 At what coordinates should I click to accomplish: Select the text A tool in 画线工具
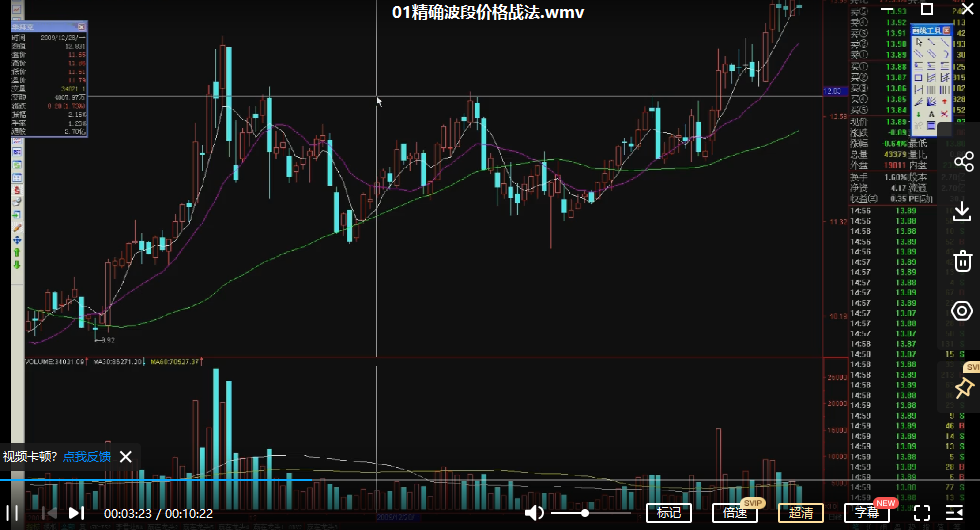[931, 114]
